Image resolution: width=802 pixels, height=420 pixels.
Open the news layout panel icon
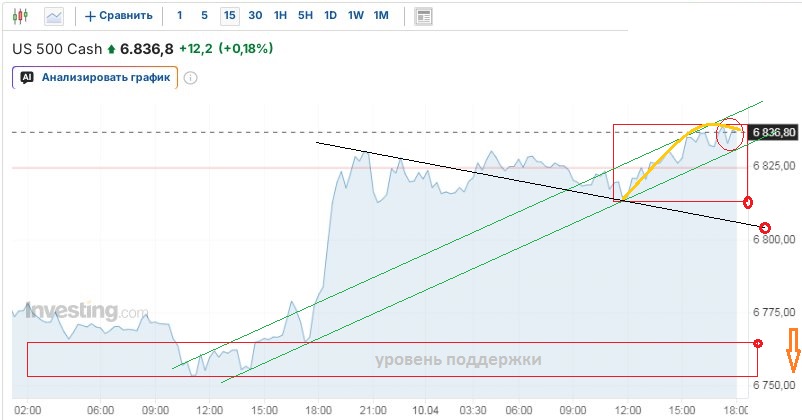(x=424, y=16)
